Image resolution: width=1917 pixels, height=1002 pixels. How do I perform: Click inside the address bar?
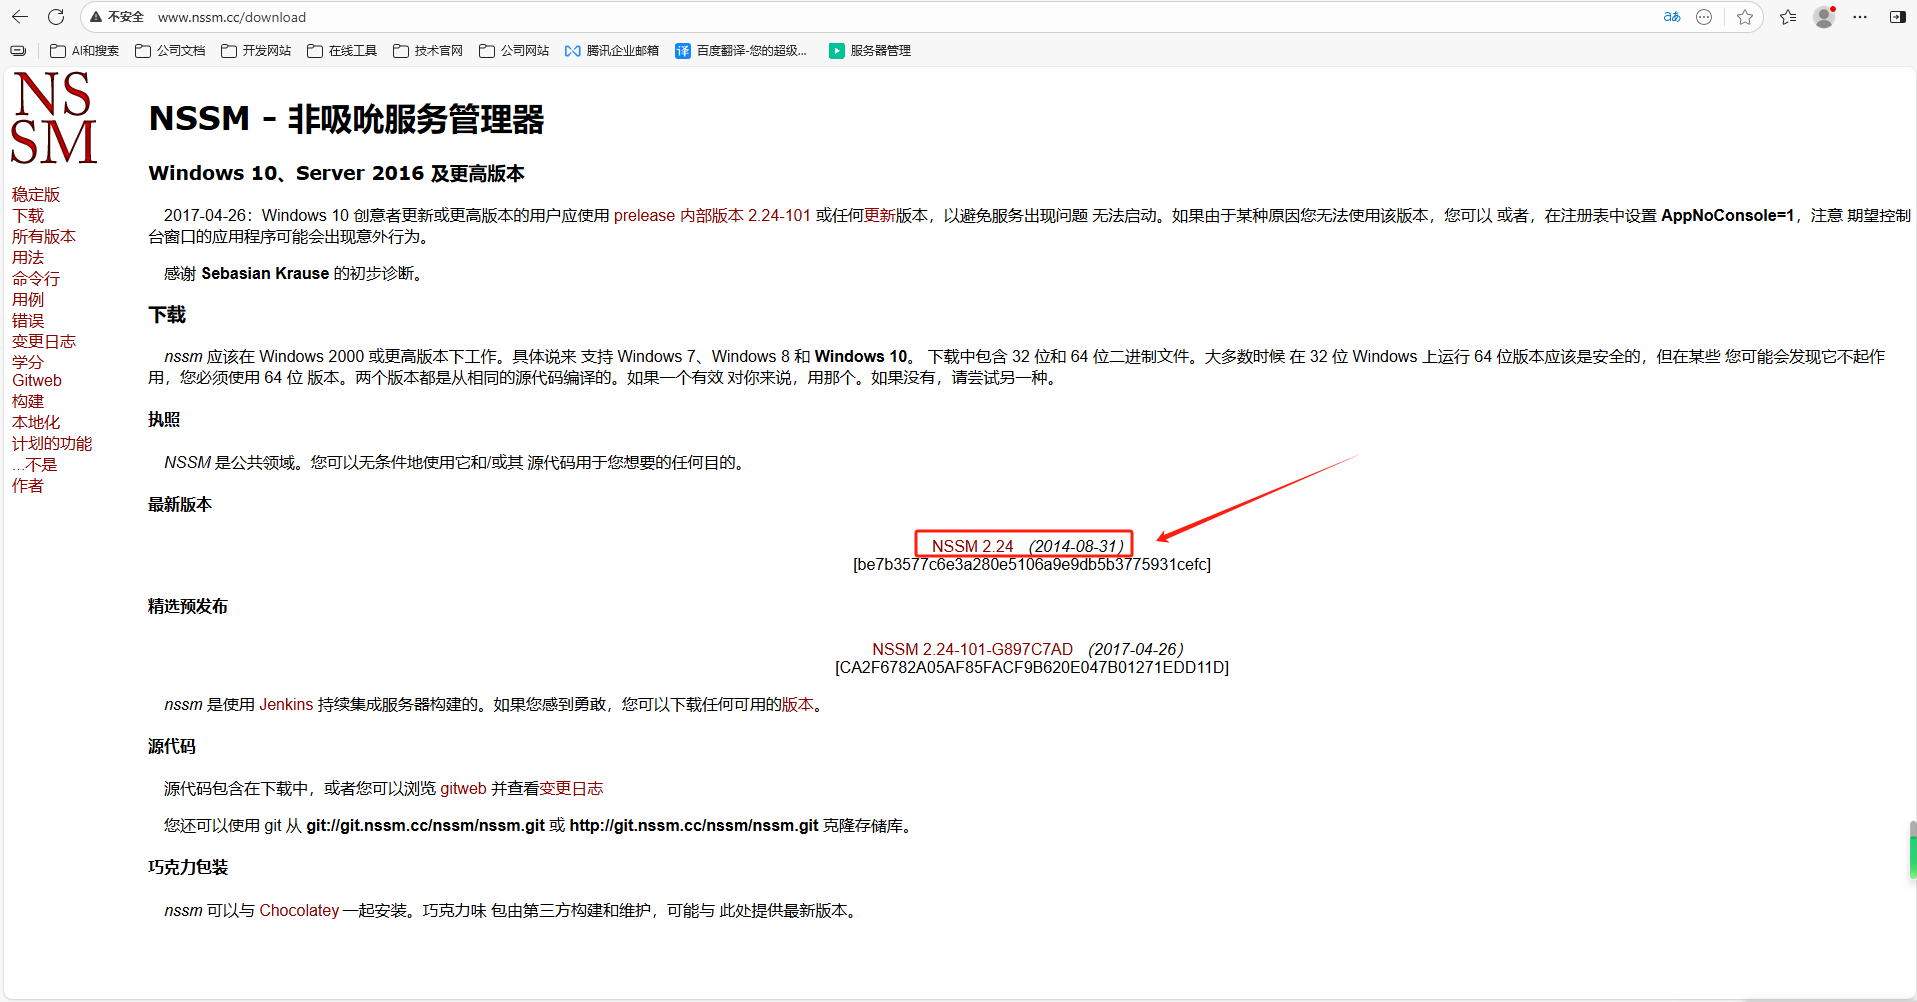(400, 17)
